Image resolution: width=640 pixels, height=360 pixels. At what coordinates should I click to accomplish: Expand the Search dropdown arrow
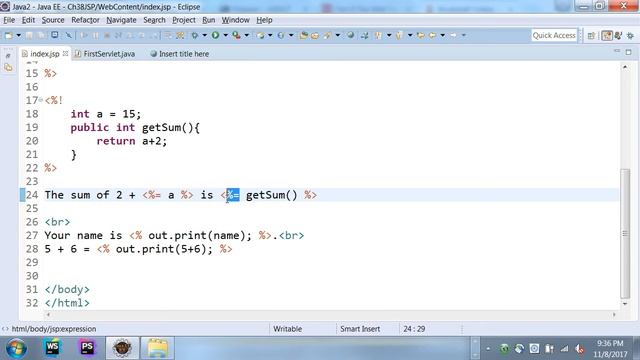click(338, 36)
